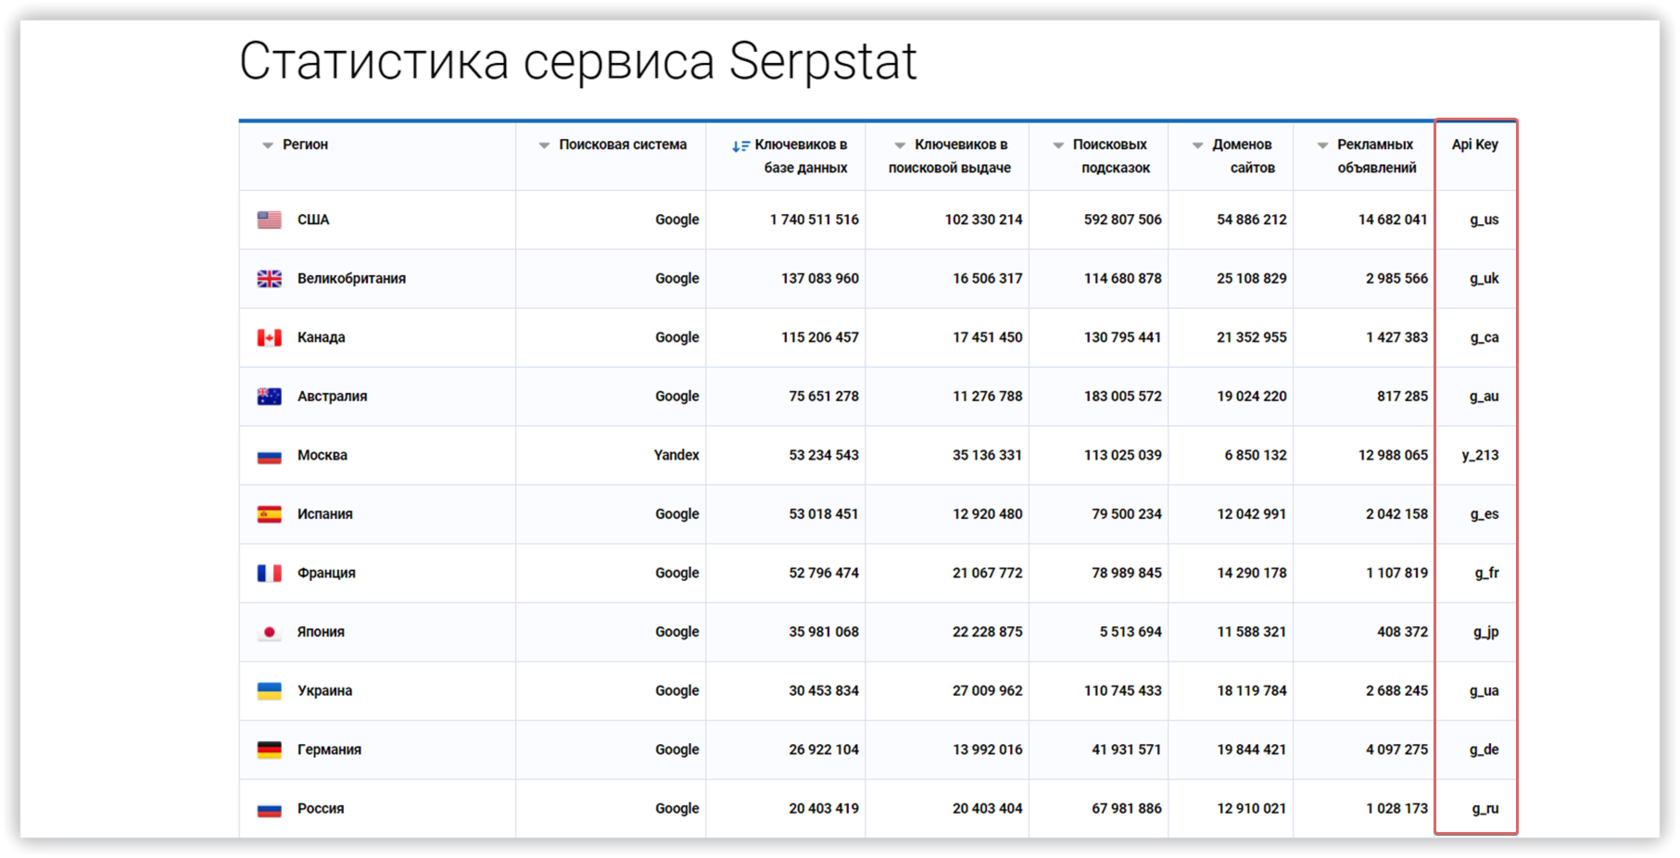Click the Ukraine flag icon
Image resolution: width=1680 pixels, height=858 pixels.
269,691
